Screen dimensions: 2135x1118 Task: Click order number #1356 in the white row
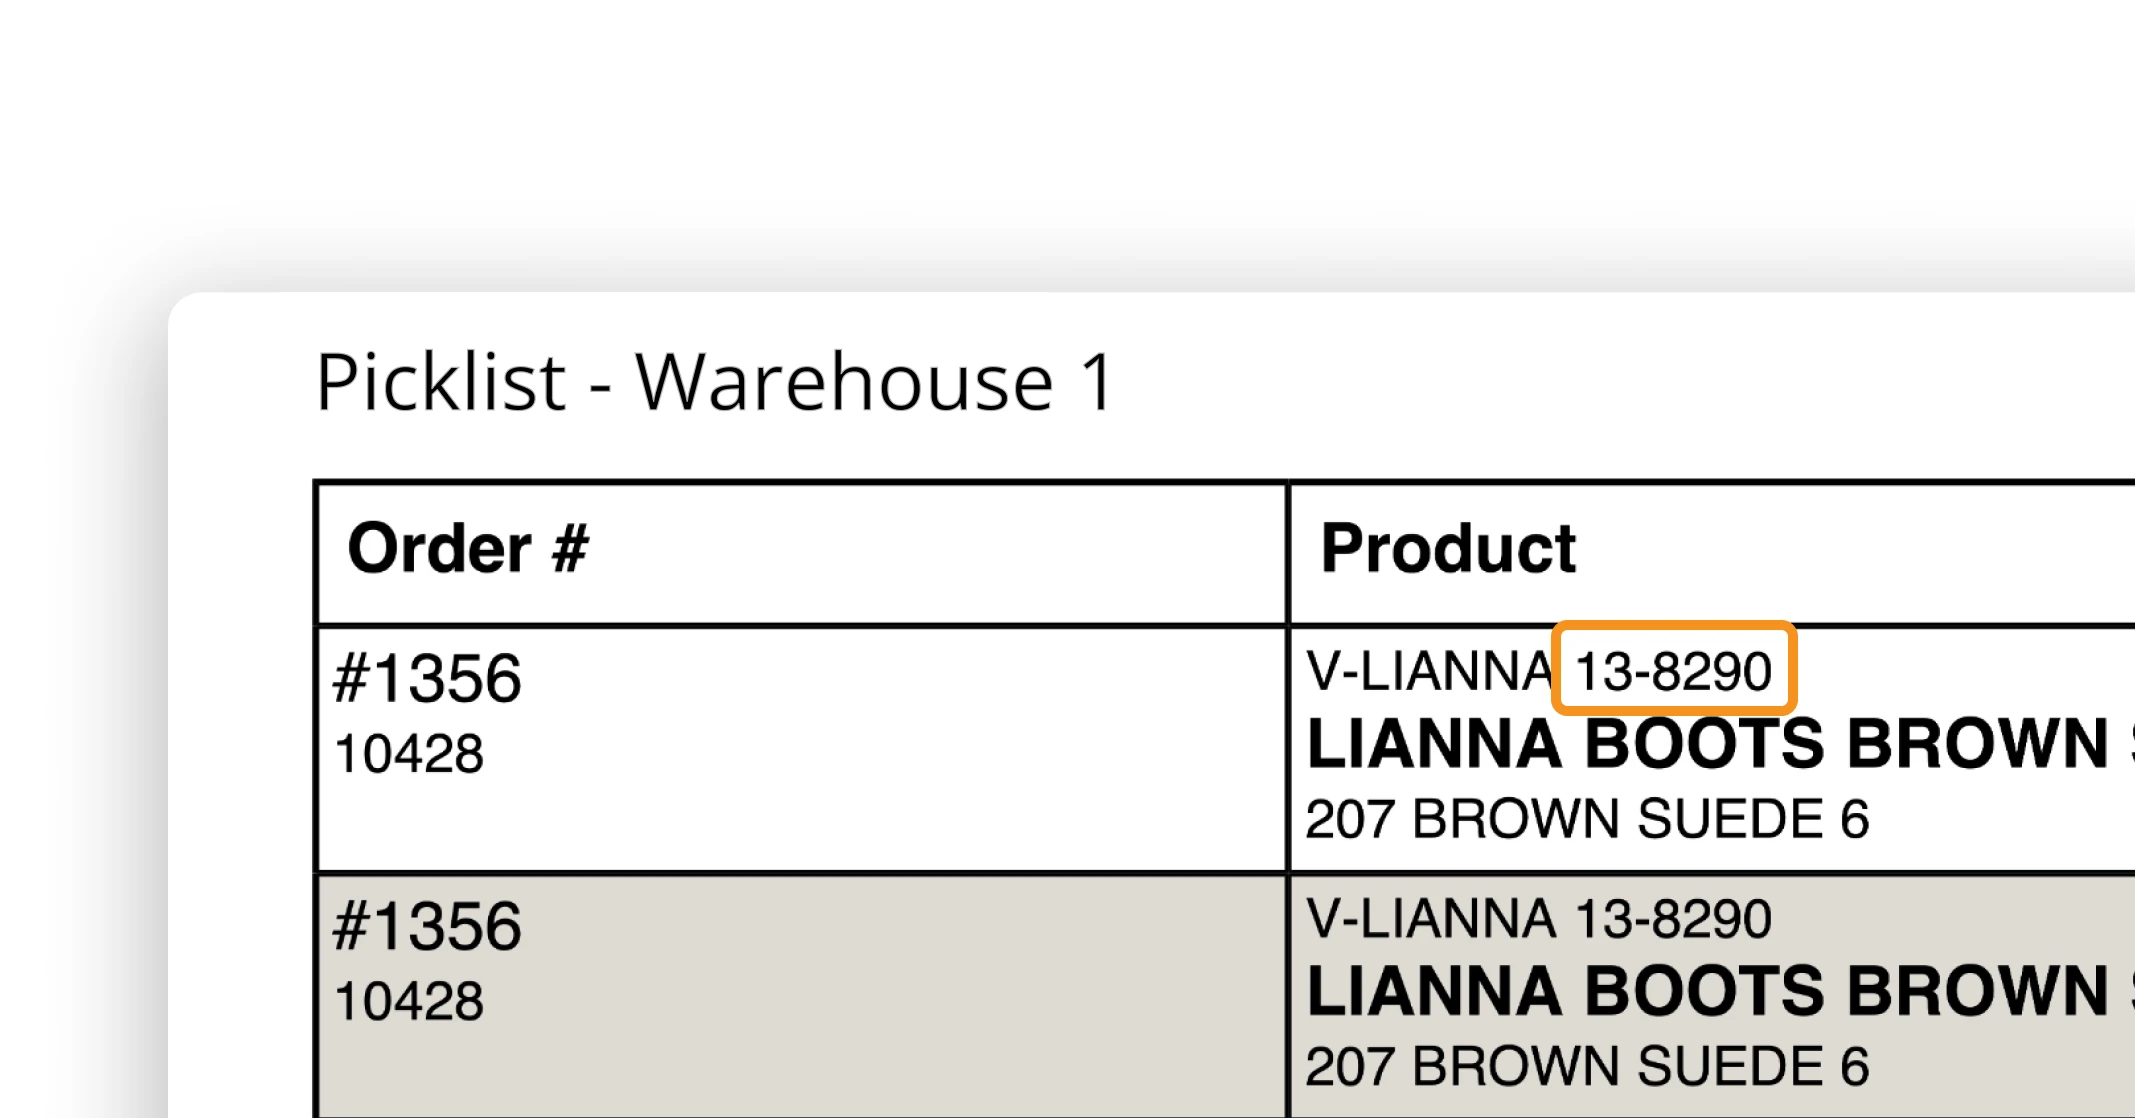[427, 679]
